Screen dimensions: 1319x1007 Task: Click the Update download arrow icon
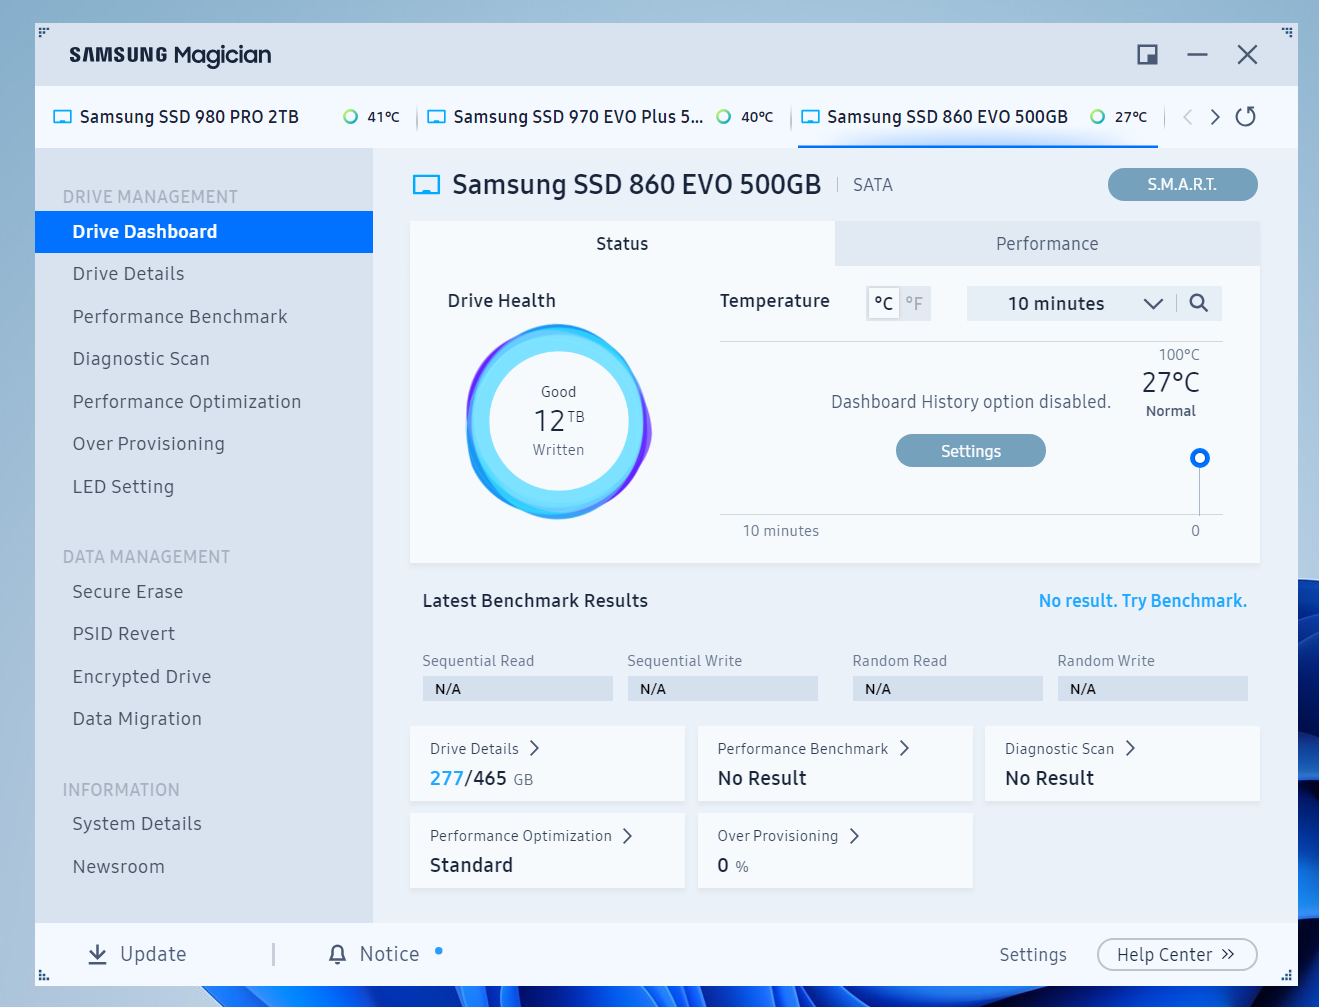click(x=97, y=954)
